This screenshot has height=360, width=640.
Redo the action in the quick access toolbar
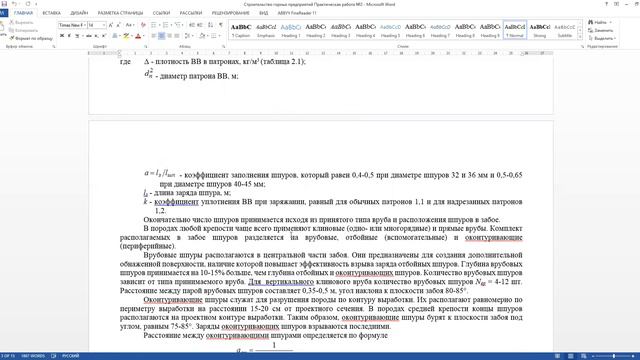pos(27,4)
